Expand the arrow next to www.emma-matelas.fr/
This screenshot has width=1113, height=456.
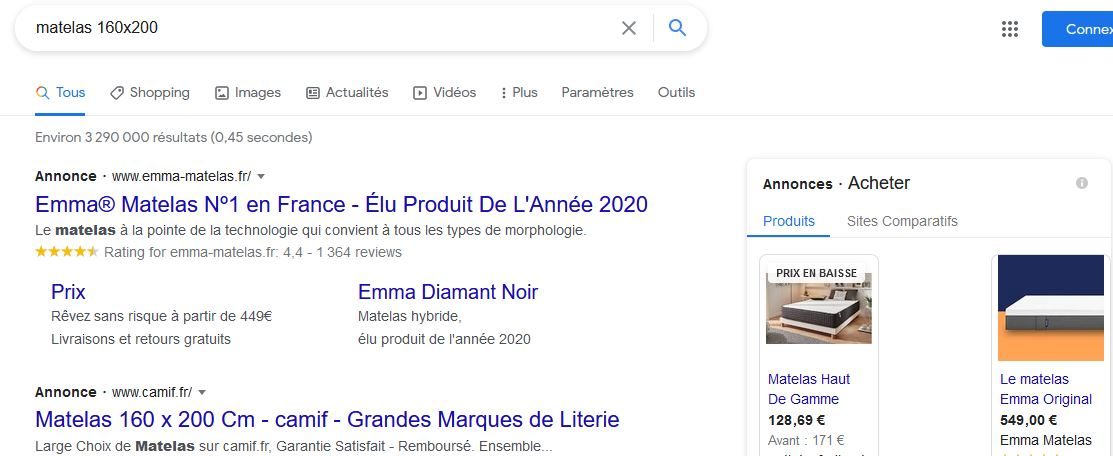(x=261, y=176)
